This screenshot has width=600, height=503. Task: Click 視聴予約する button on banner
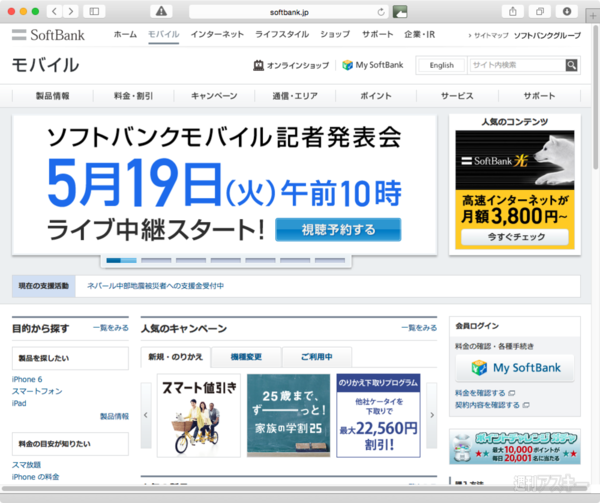click(338, 230)
